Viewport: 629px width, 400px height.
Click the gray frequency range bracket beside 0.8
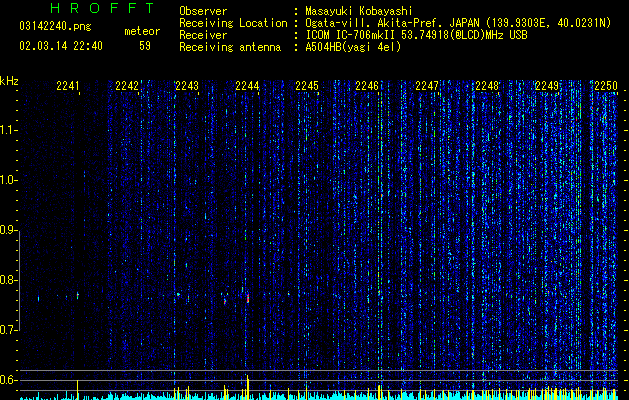(19, 280)
